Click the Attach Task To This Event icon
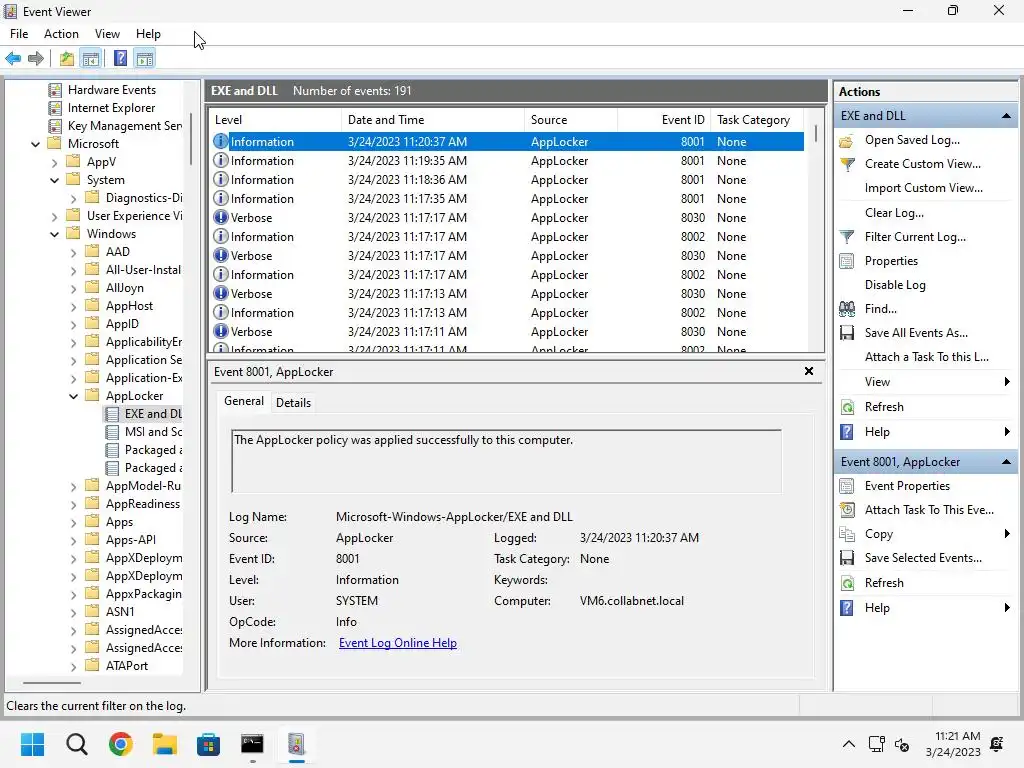1024x768 pixels. click(846, 510)
